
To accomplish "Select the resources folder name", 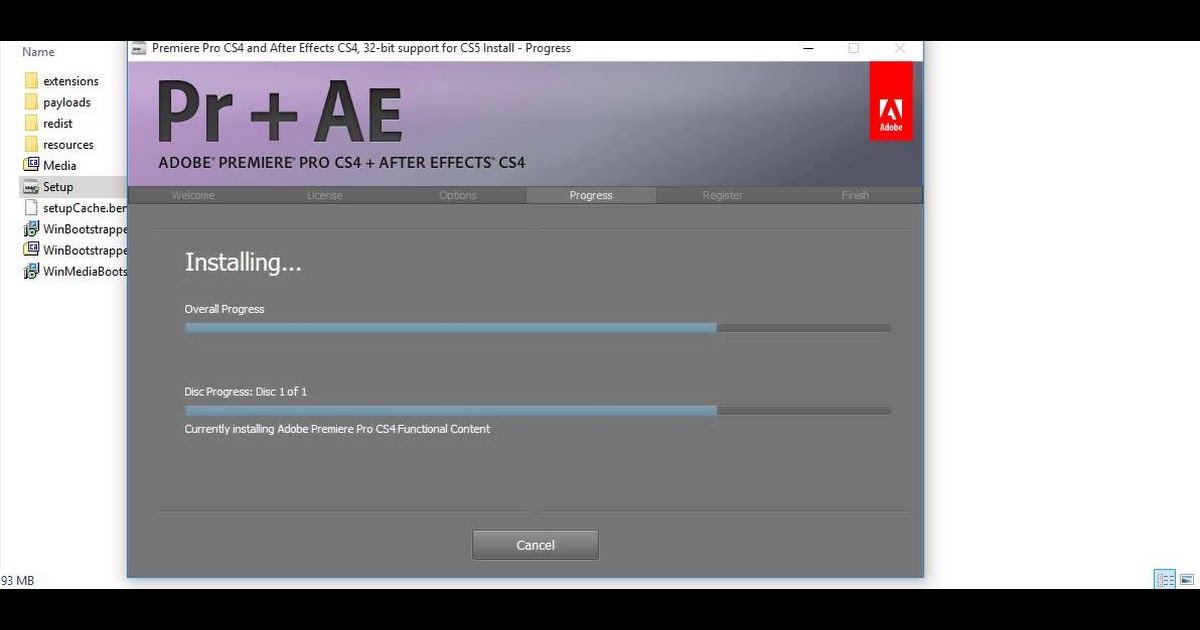I will pyautogui.click(x=68, y=144).
